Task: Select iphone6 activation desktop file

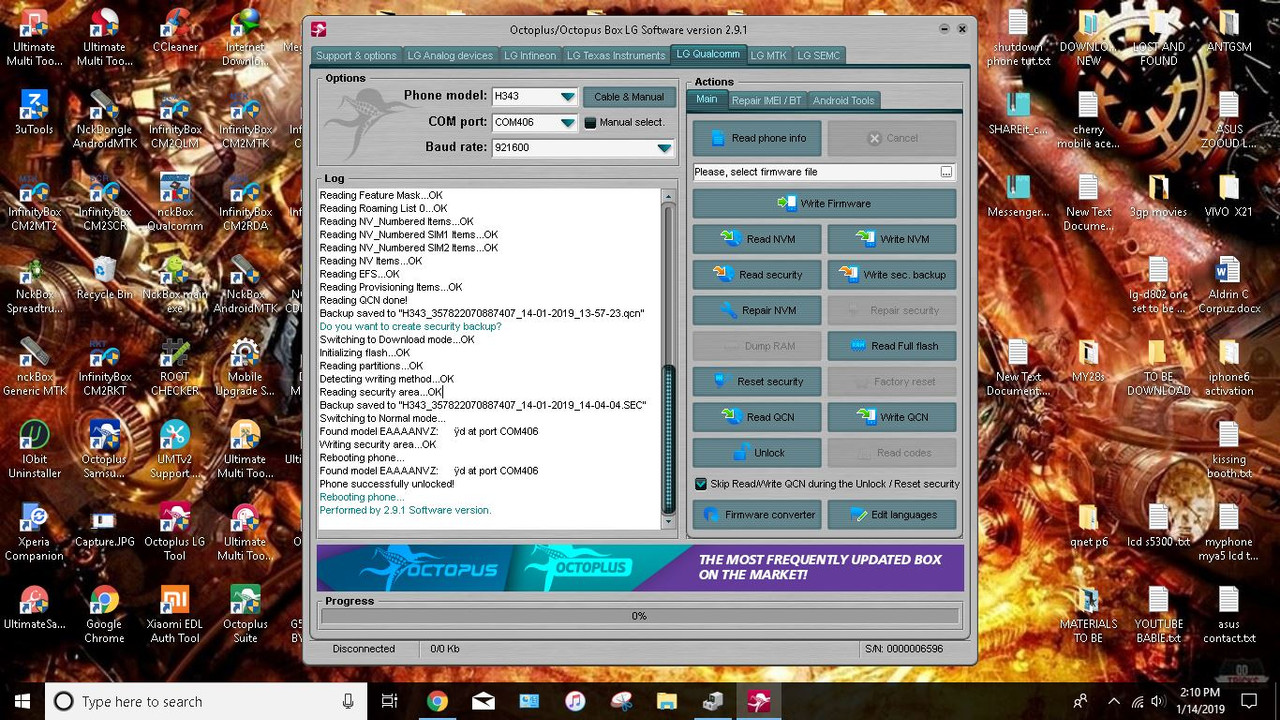Action: (x=1229, y=367)
